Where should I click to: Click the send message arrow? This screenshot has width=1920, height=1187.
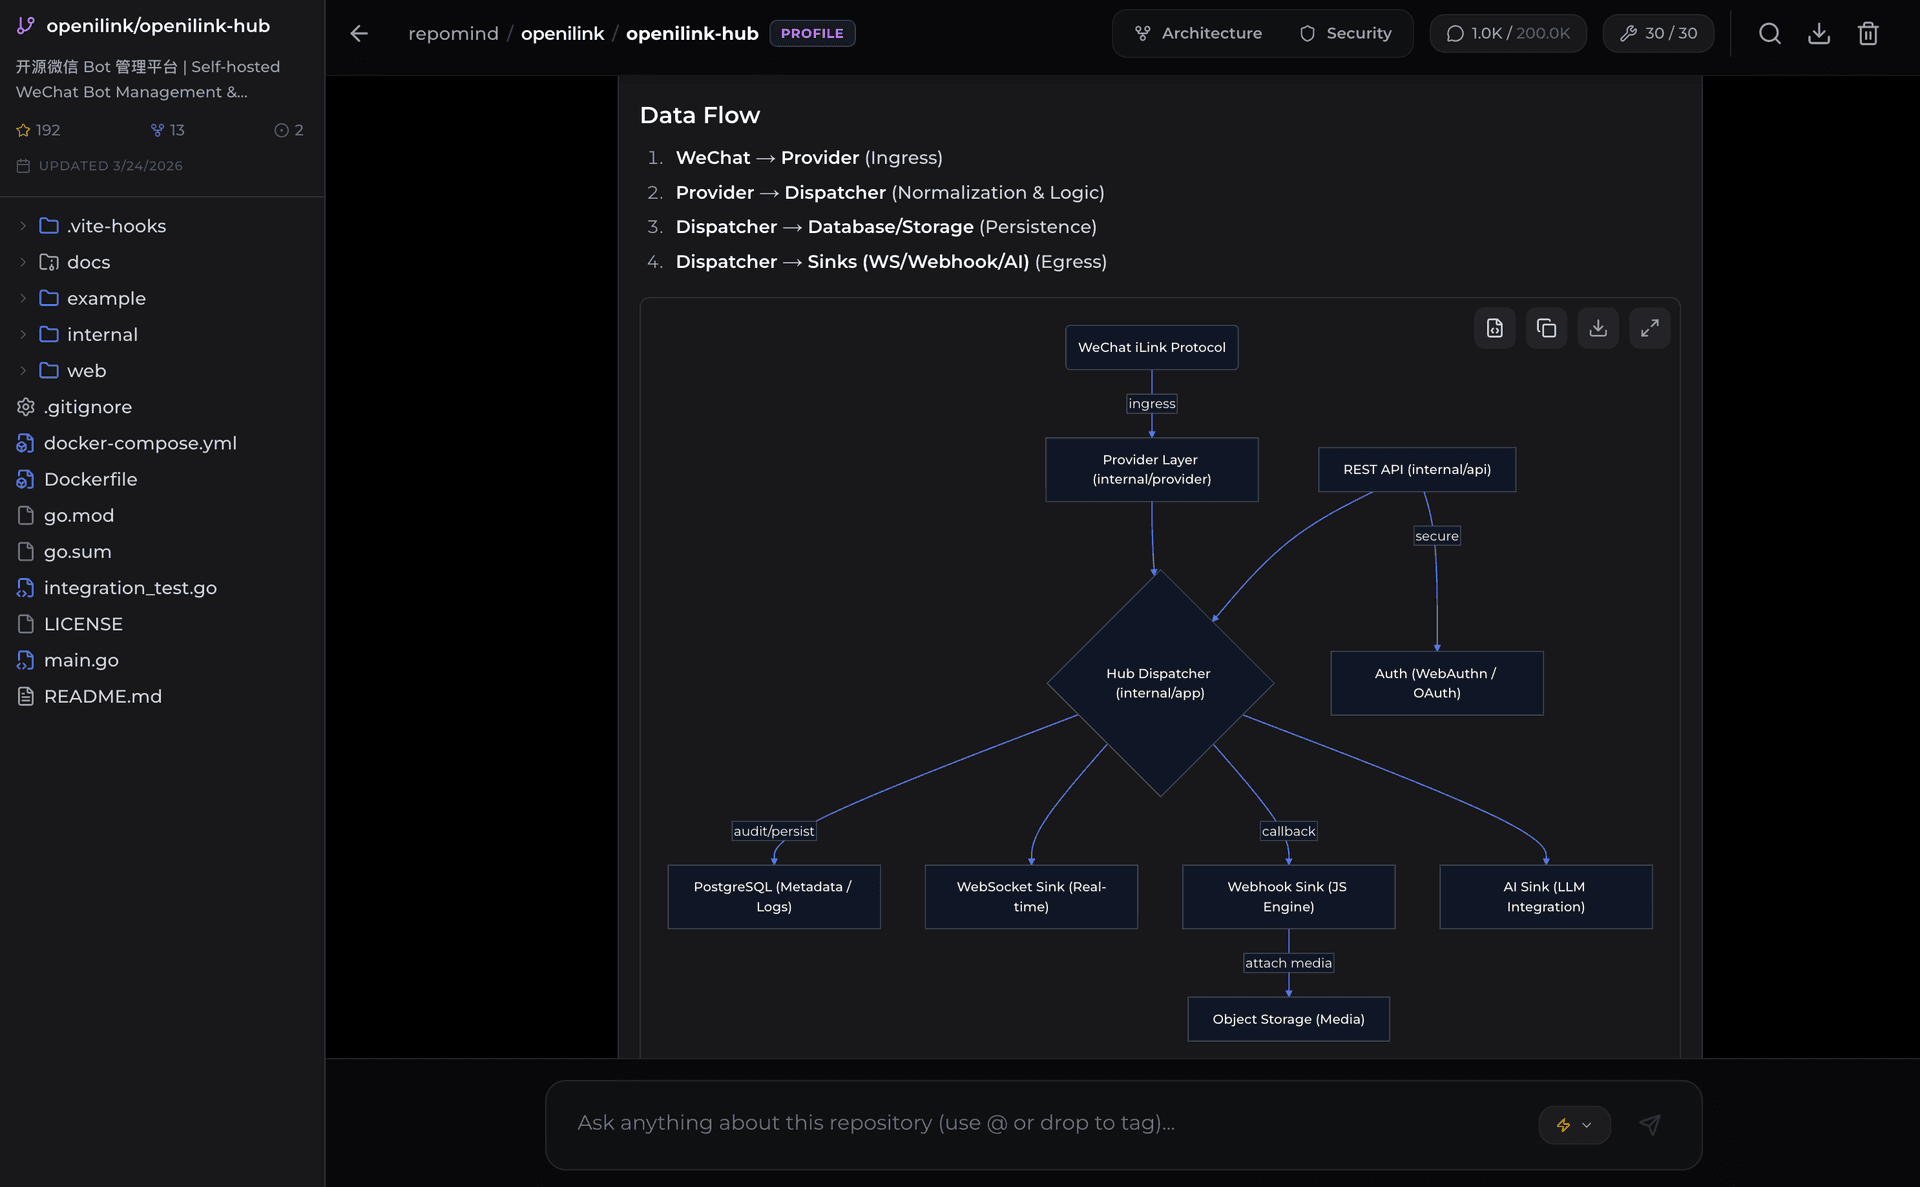tap(1650, 1125)
